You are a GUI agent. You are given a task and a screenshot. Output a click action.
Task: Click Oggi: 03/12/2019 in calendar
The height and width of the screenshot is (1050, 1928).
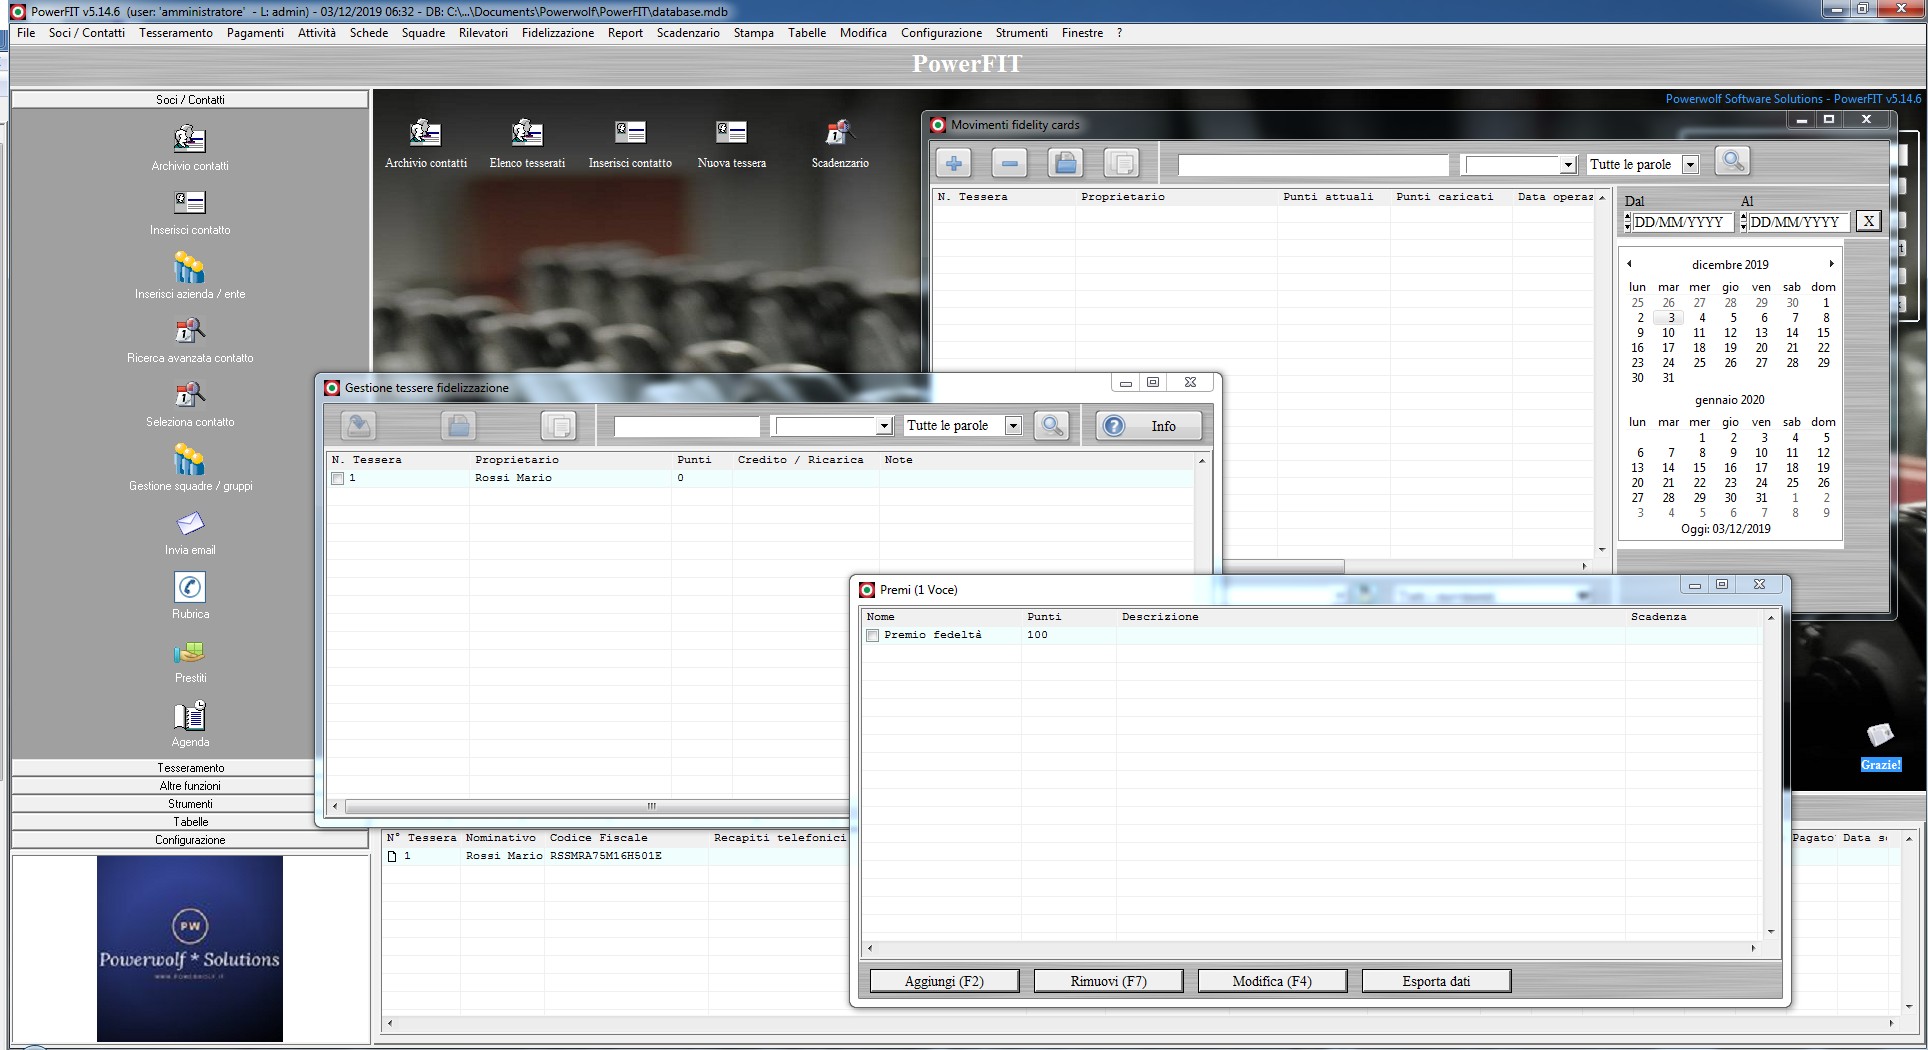coord(1725,529)
